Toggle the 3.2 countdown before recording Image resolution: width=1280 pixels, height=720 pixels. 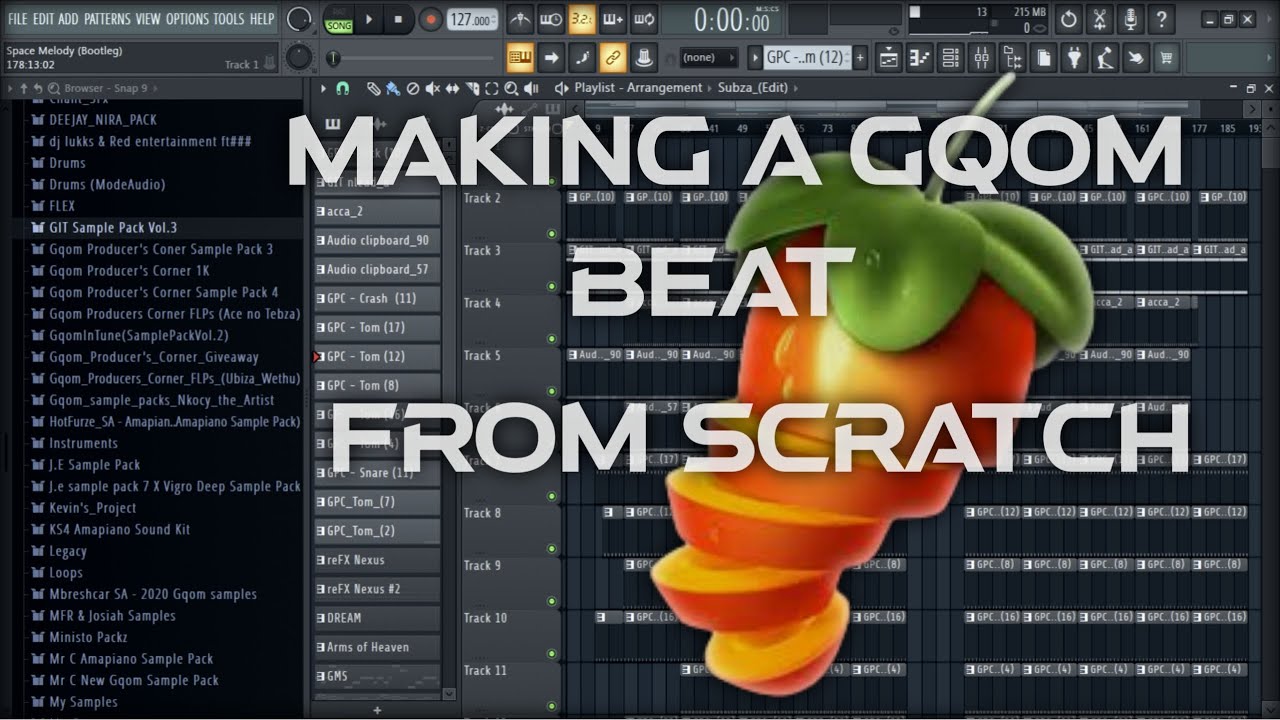[582, 19]
